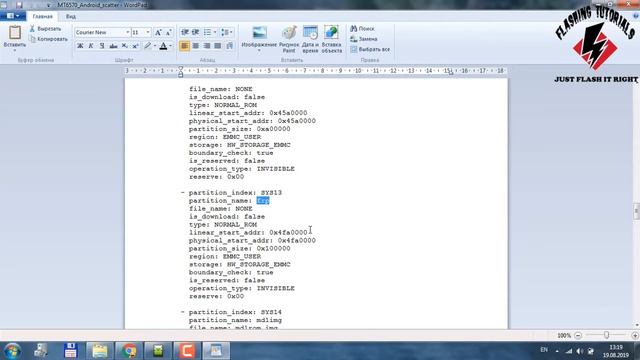Align text left
The width and height of the screenshot is (640, 360).
(184, 46)
